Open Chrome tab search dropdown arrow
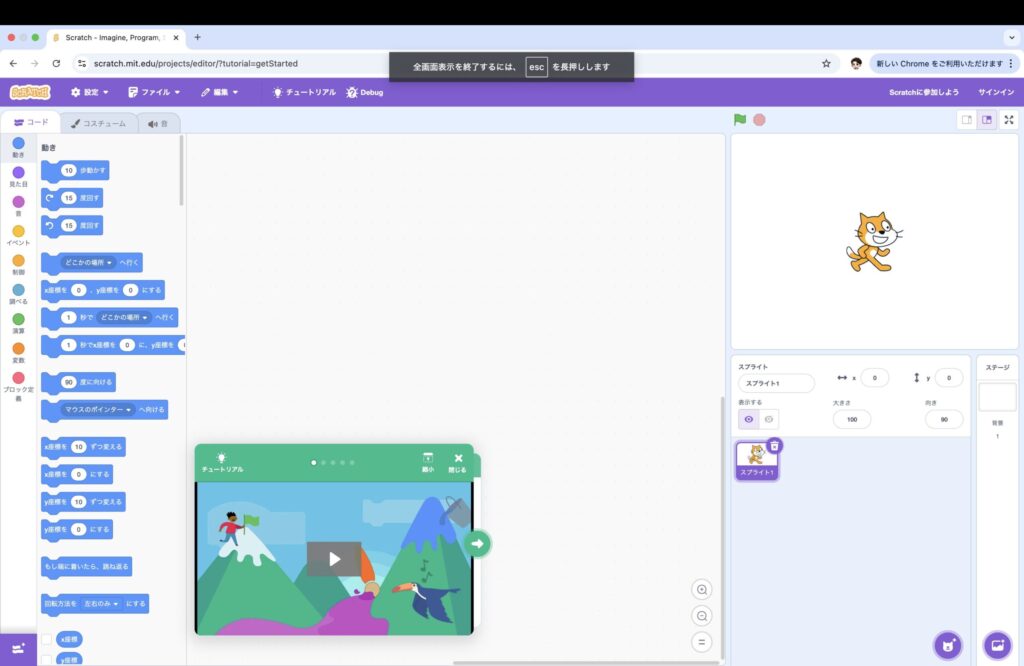The width and height of the screenshot is (1024, 666). [x=1011, y=37]
